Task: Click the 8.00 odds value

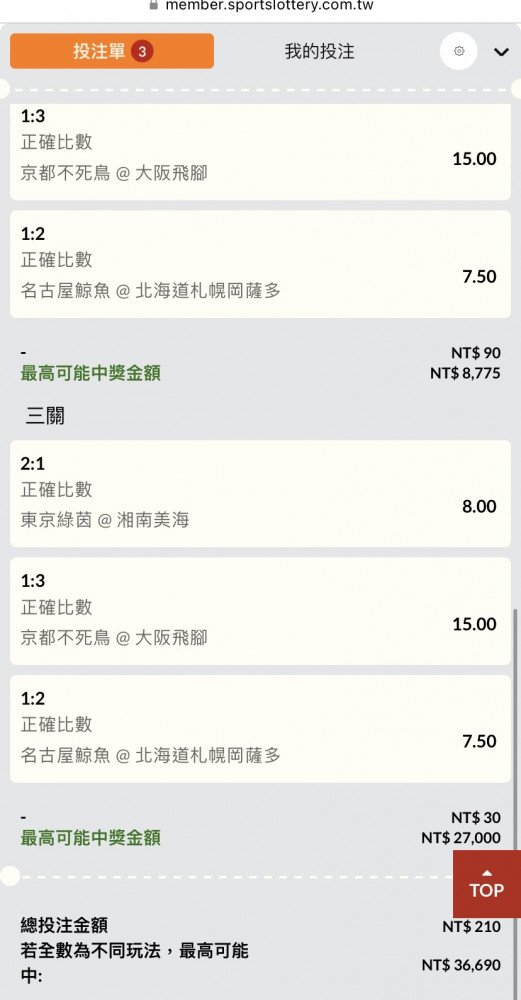Action: tap(479, 506)
